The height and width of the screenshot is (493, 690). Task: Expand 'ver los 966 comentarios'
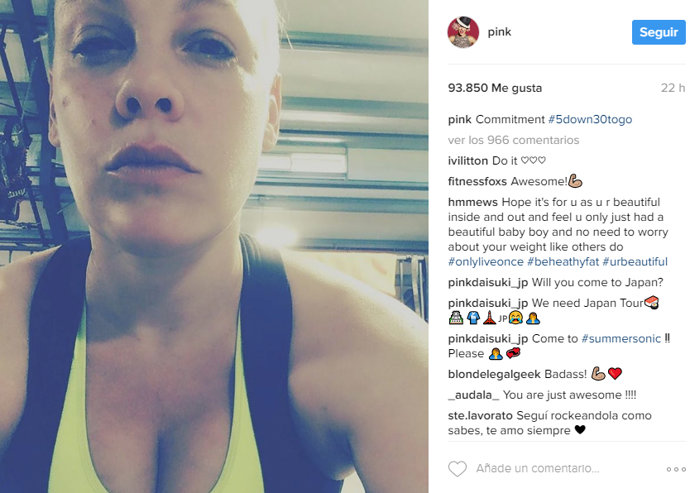point(513,140)
